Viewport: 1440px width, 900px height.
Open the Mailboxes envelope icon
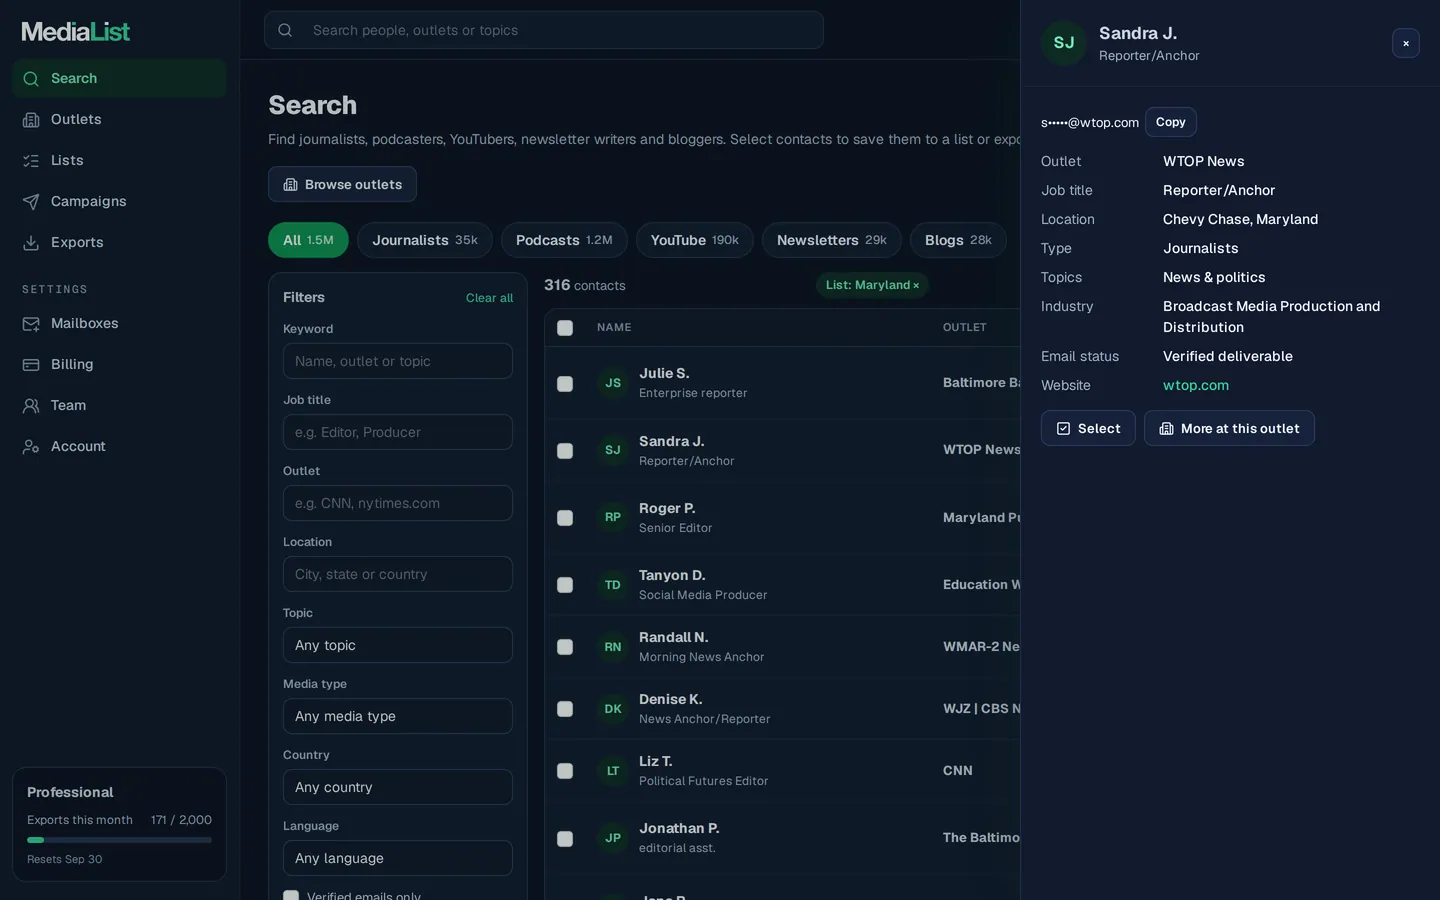(x=31, y=324)
